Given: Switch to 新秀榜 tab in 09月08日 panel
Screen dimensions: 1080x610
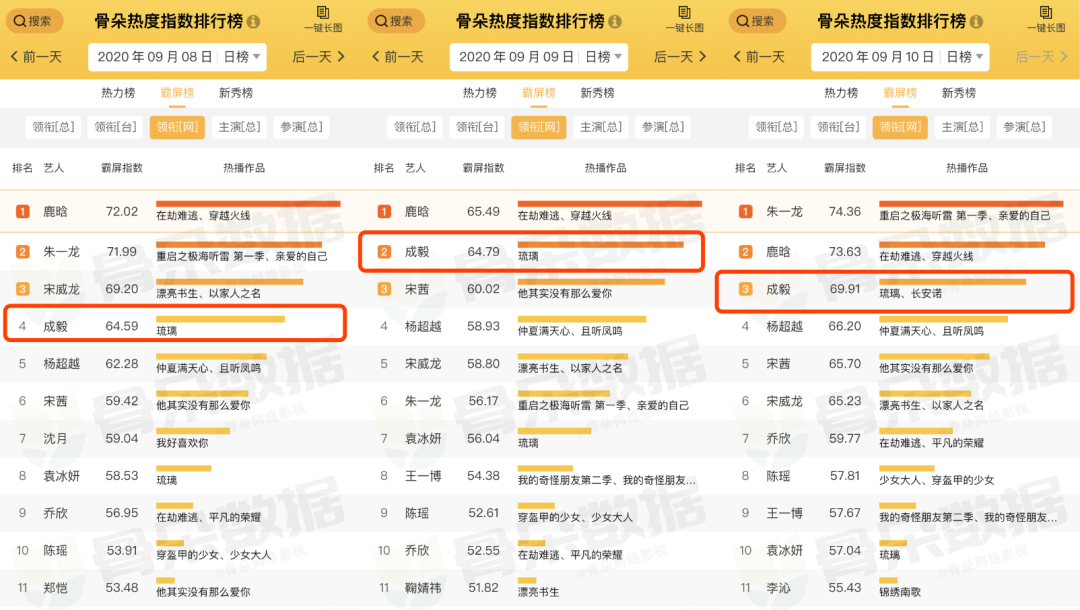Looking at the screenshot, I should (236, 93).
